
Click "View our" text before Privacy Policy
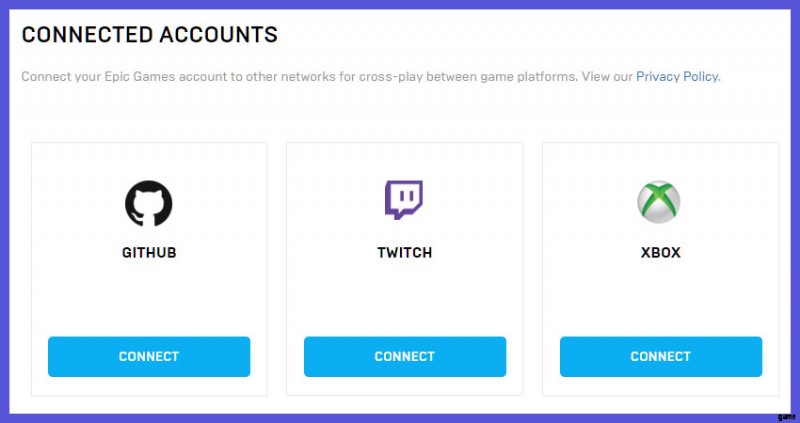[608, 77]
